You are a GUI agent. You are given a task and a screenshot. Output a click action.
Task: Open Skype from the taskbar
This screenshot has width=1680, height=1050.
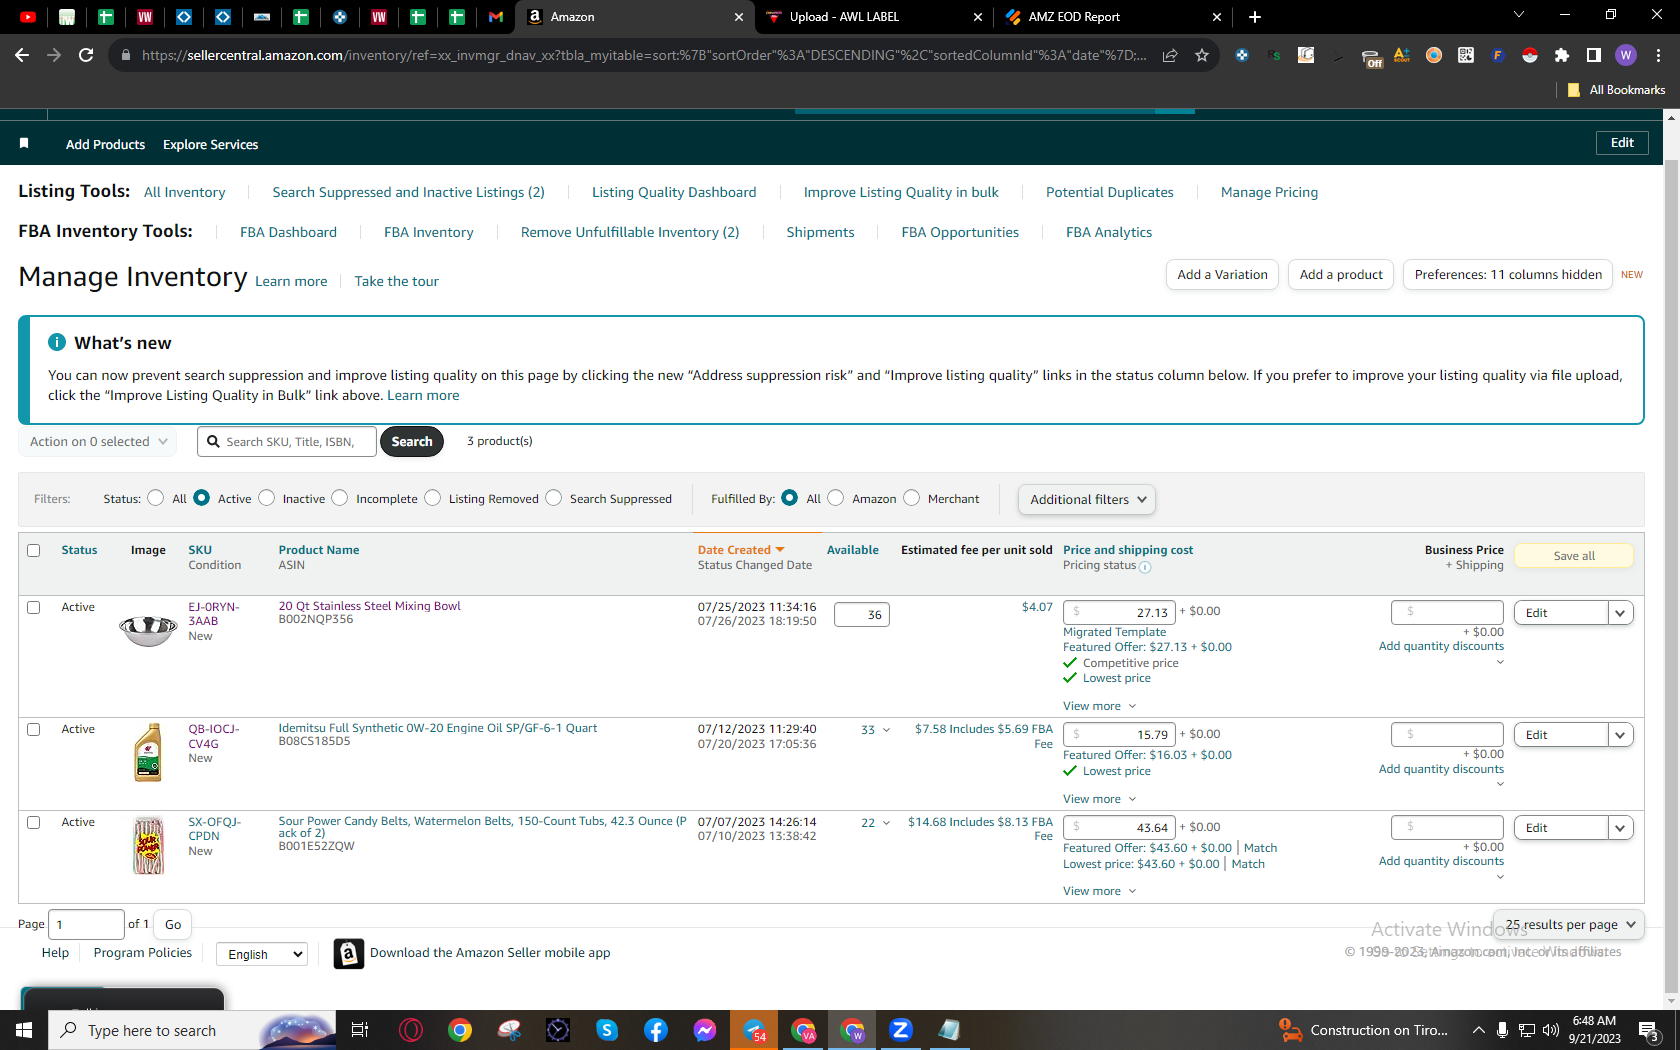click(607, 1030)
